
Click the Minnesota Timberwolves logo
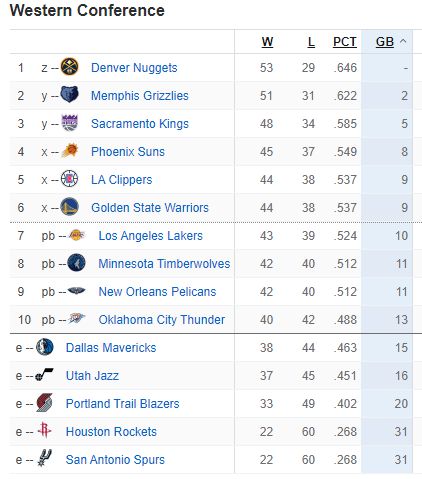coord(76,263)
